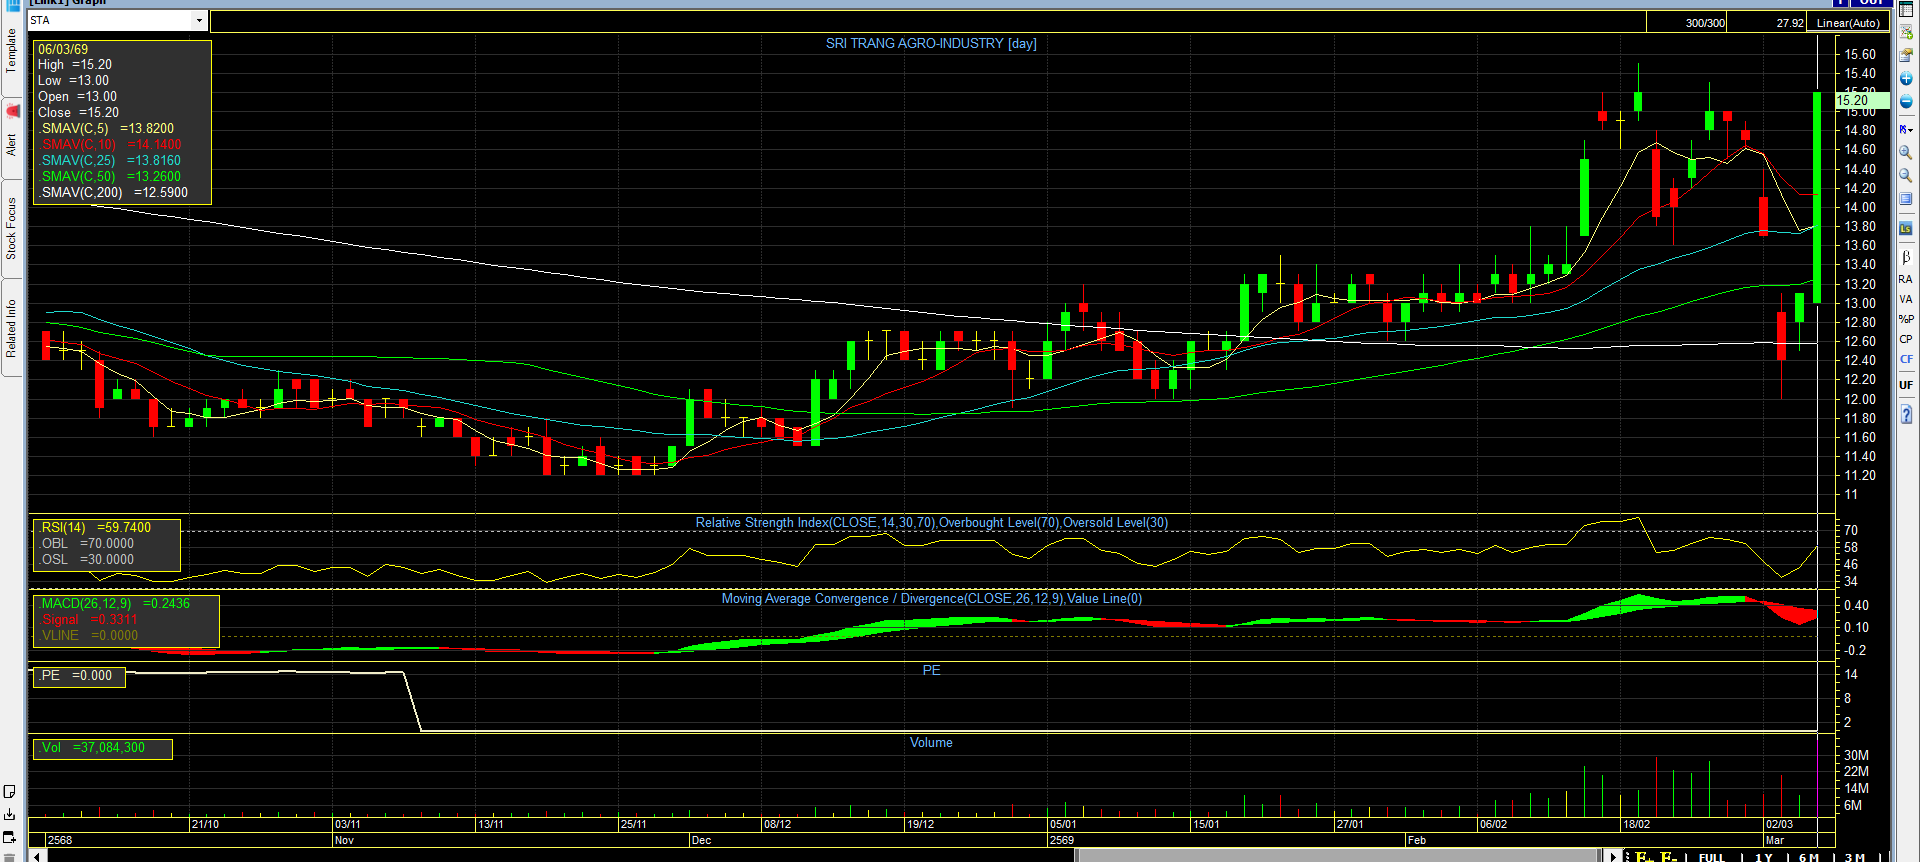Click the Volume panel title
Screen dimensions: 1920x862
point(931,742)
